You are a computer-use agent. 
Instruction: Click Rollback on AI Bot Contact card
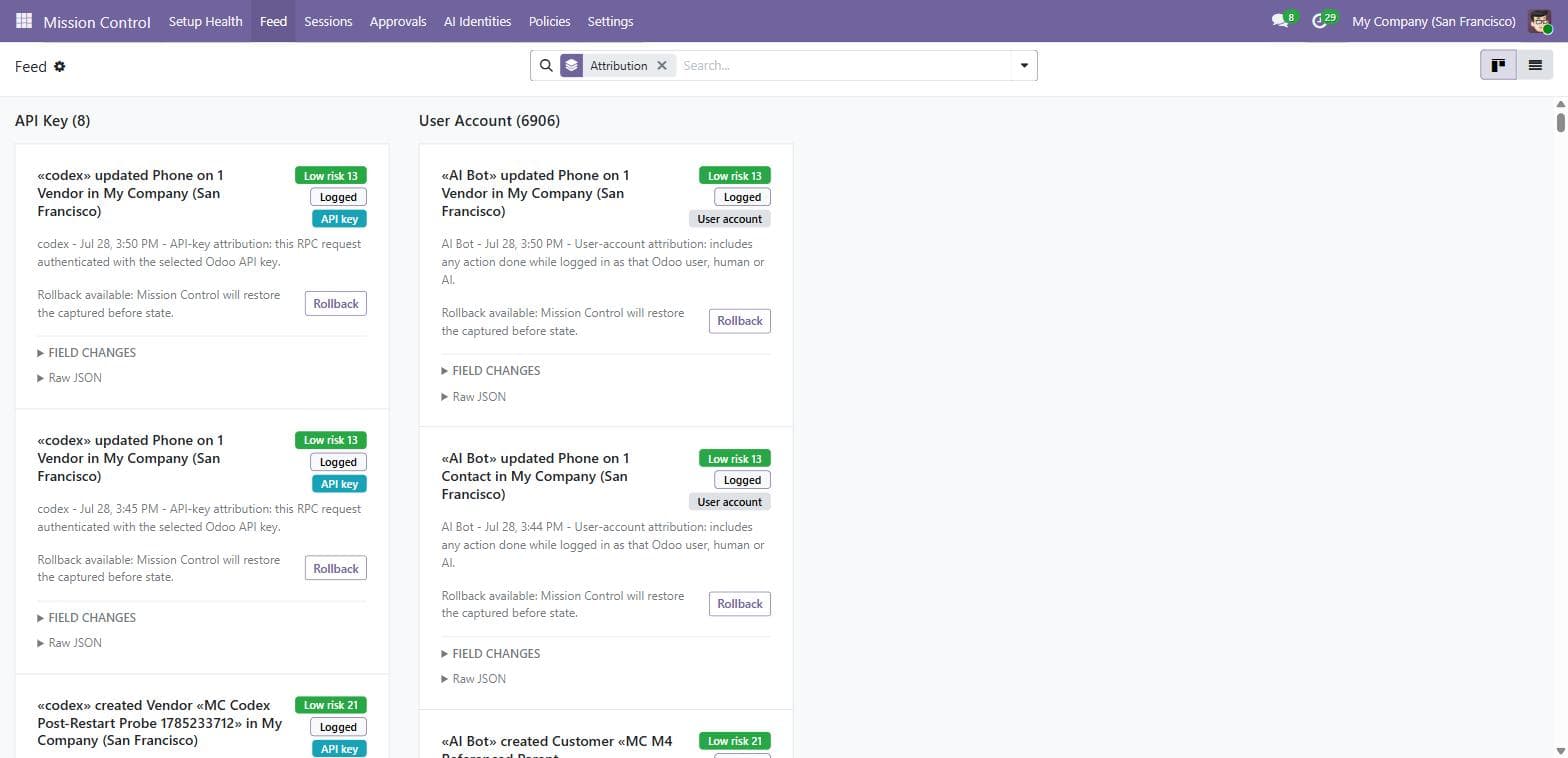tap(739, 604)
